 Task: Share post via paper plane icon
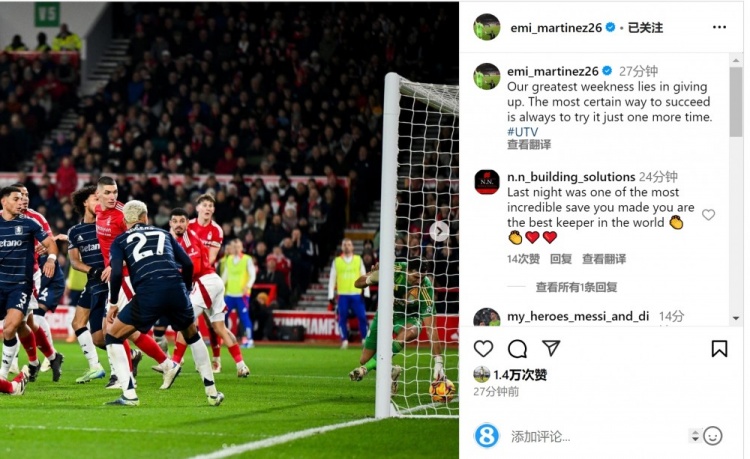(551, 348)
